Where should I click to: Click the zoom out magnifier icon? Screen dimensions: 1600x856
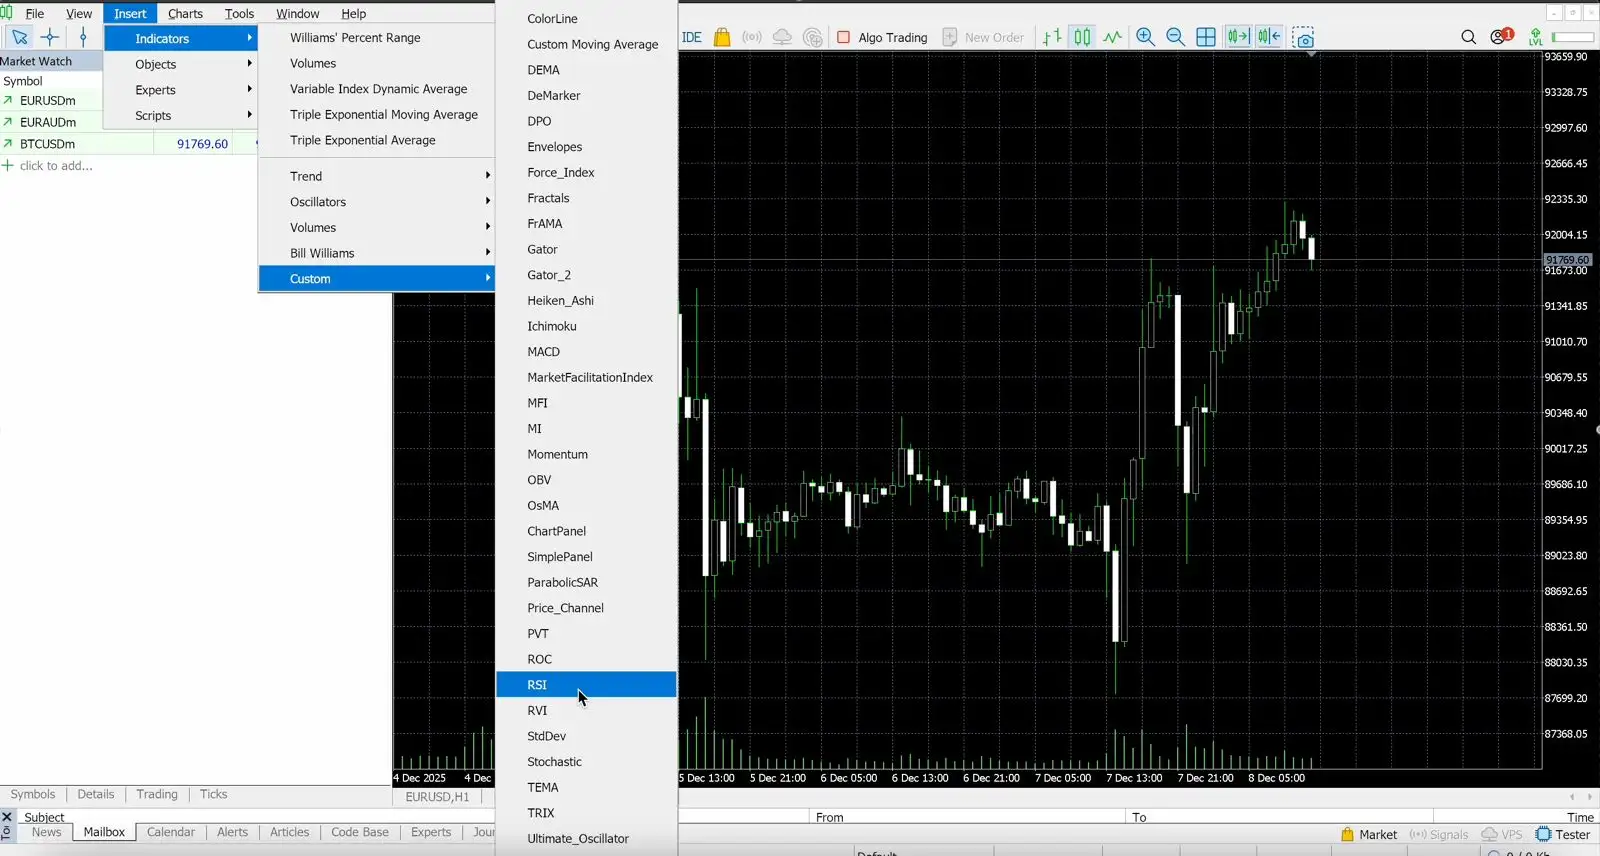coord(1175,37)
